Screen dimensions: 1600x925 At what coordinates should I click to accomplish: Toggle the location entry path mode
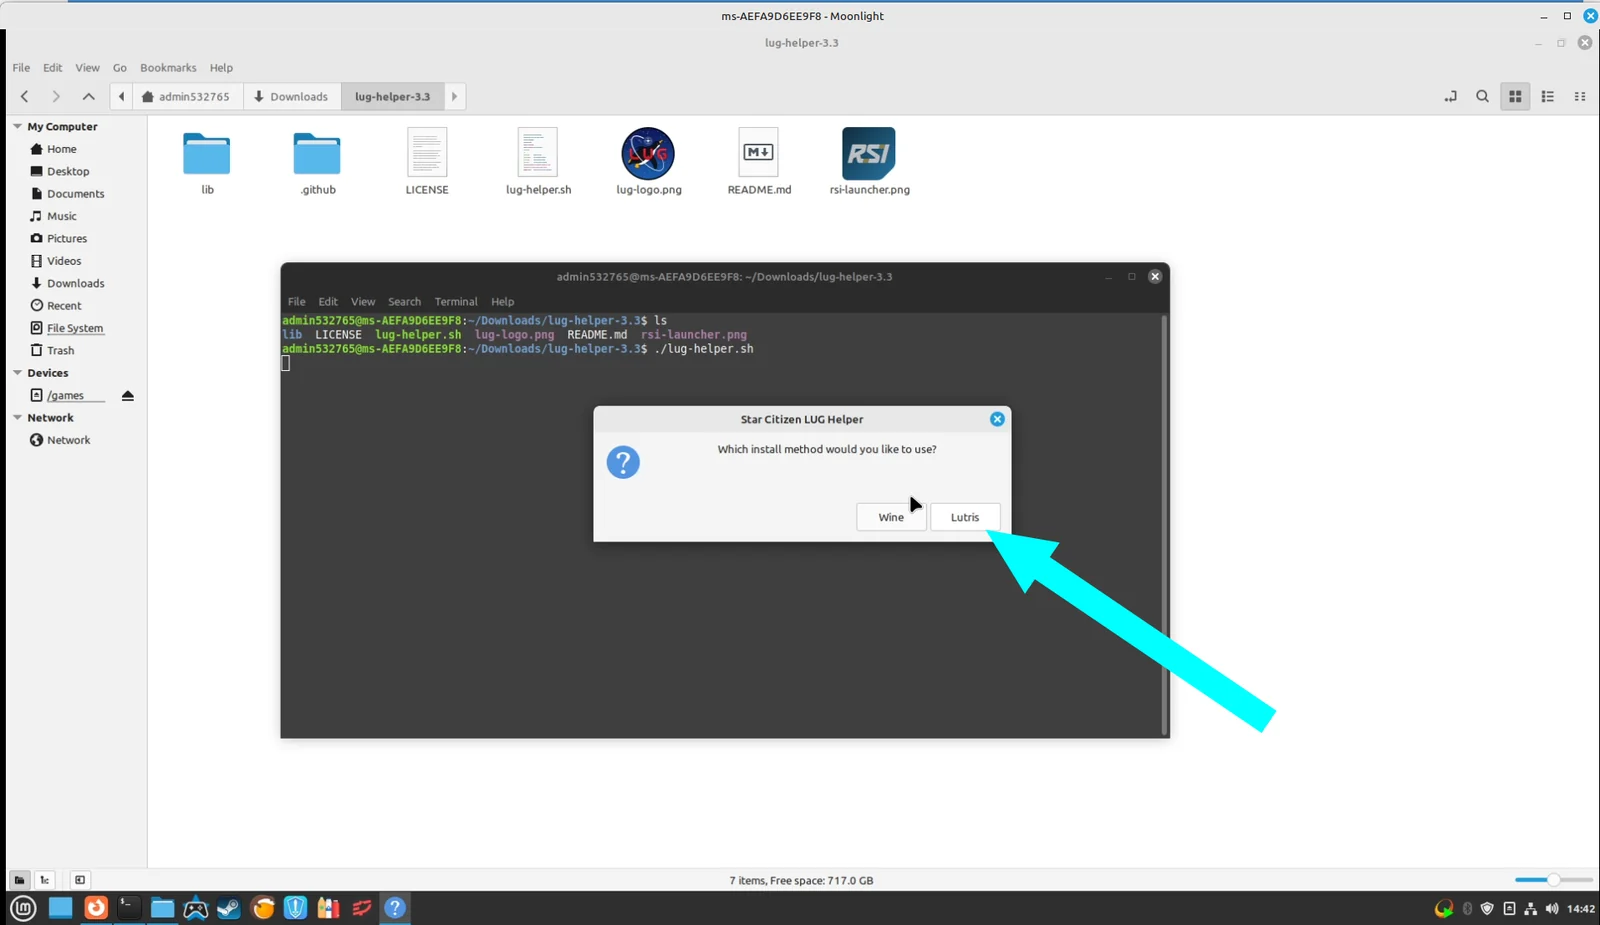[x=1450, y=97]
